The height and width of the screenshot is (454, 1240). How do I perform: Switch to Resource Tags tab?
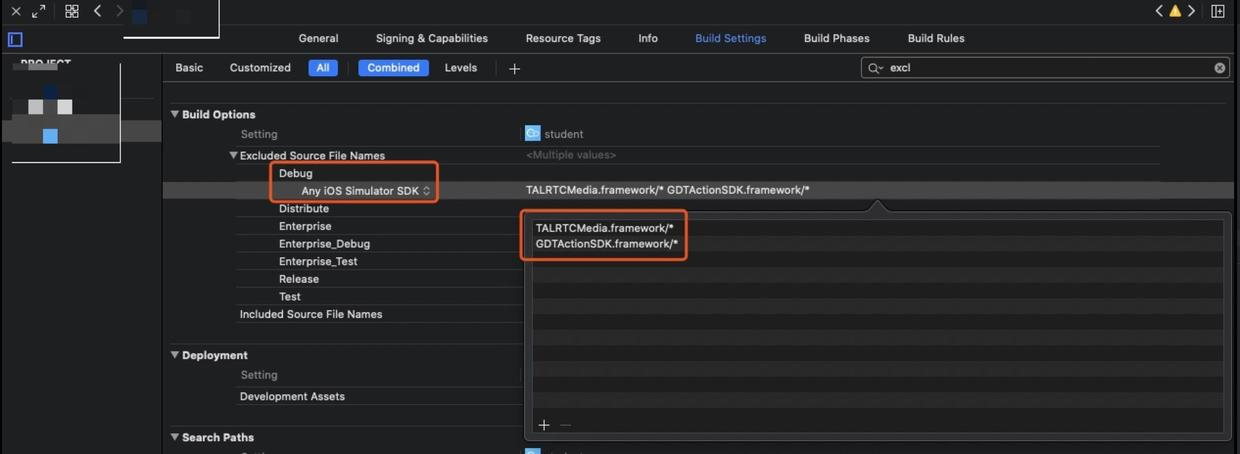[563, 38]
